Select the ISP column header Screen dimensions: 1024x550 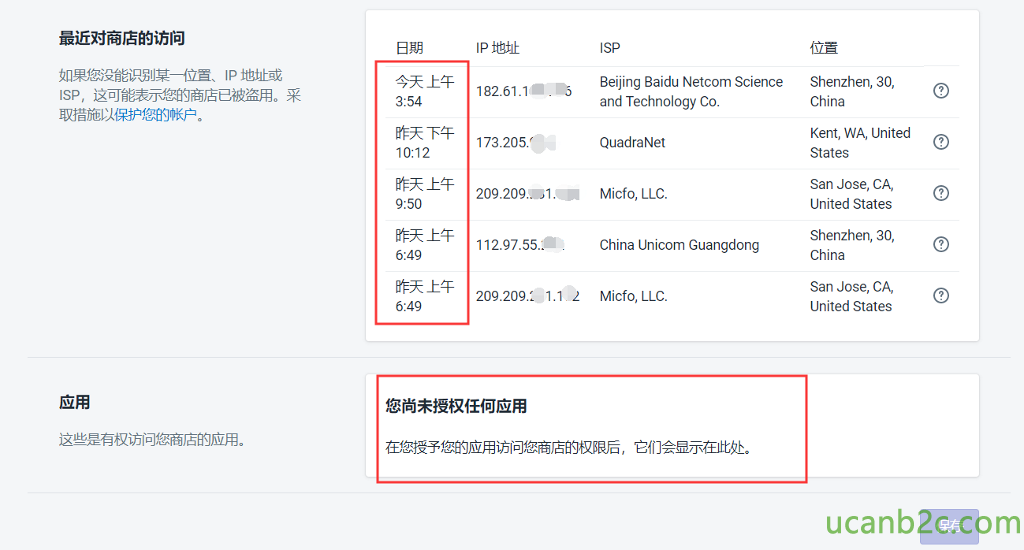point(610,48)
